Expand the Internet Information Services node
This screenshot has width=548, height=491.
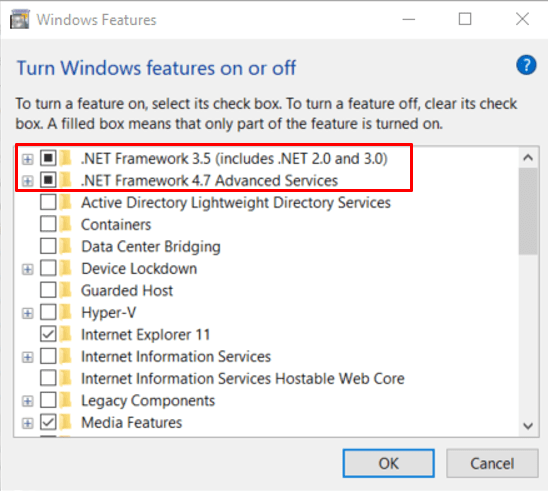[28, 357]
